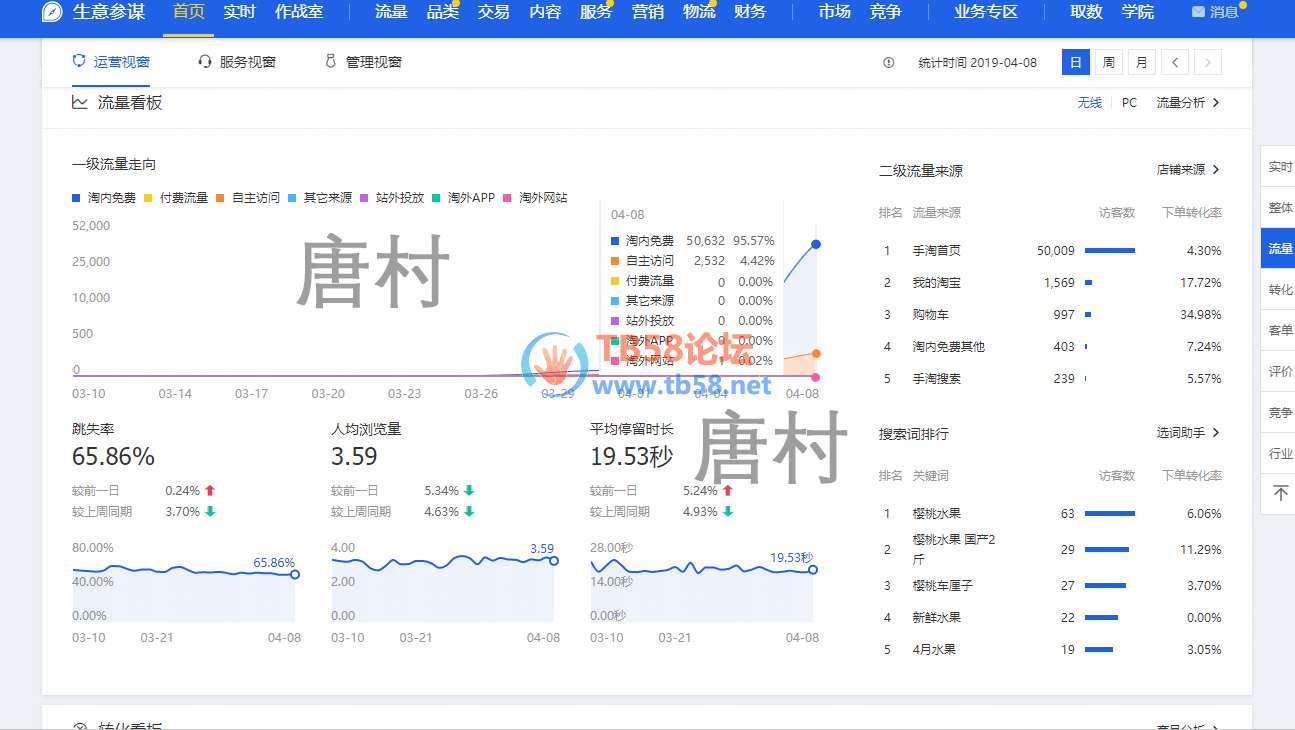This screenshot has width=1295, height=730.
Task: Click the info icon beside 统计时间
Action: [889, 63]
